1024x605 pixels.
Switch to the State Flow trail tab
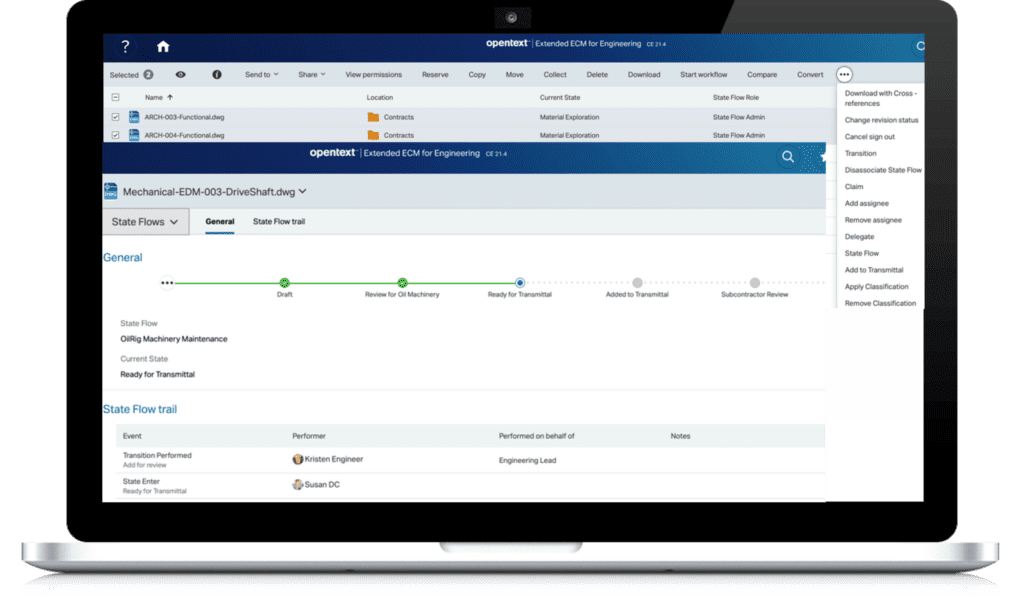(x=279, y=221)
